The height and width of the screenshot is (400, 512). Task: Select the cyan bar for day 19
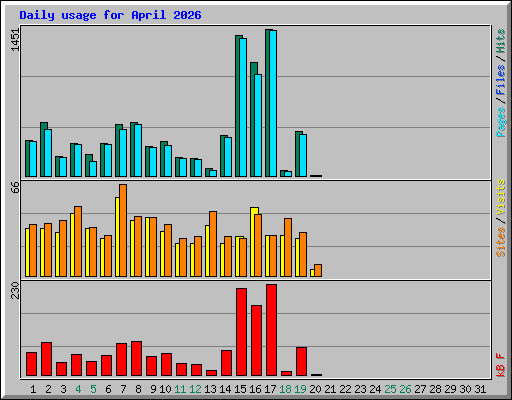(x=303, y=155)
